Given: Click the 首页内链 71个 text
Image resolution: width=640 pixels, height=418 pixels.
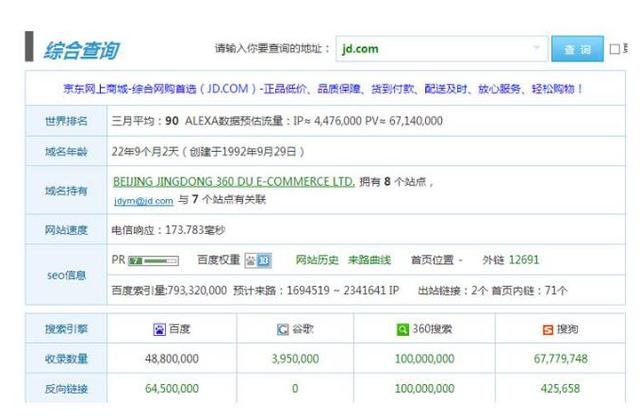Looking at the screenshot, I should (x=529, y=291).
